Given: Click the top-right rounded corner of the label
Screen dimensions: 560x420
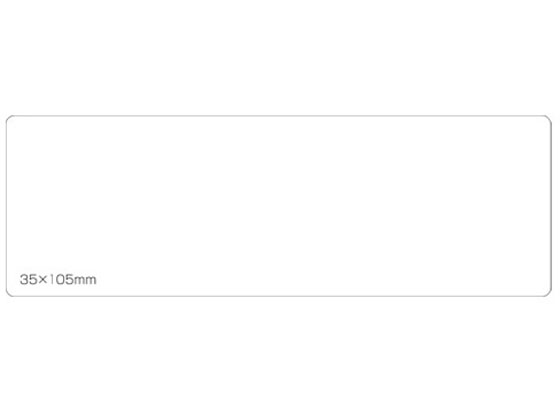Looking at the screenshot, I should tap(549, 119).
